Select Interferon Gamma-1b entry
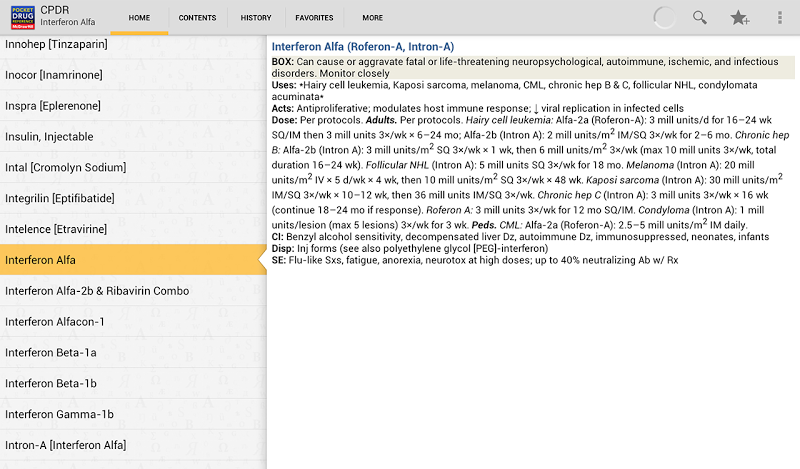Viewport: 800px width, 469px height. point(133,414)
